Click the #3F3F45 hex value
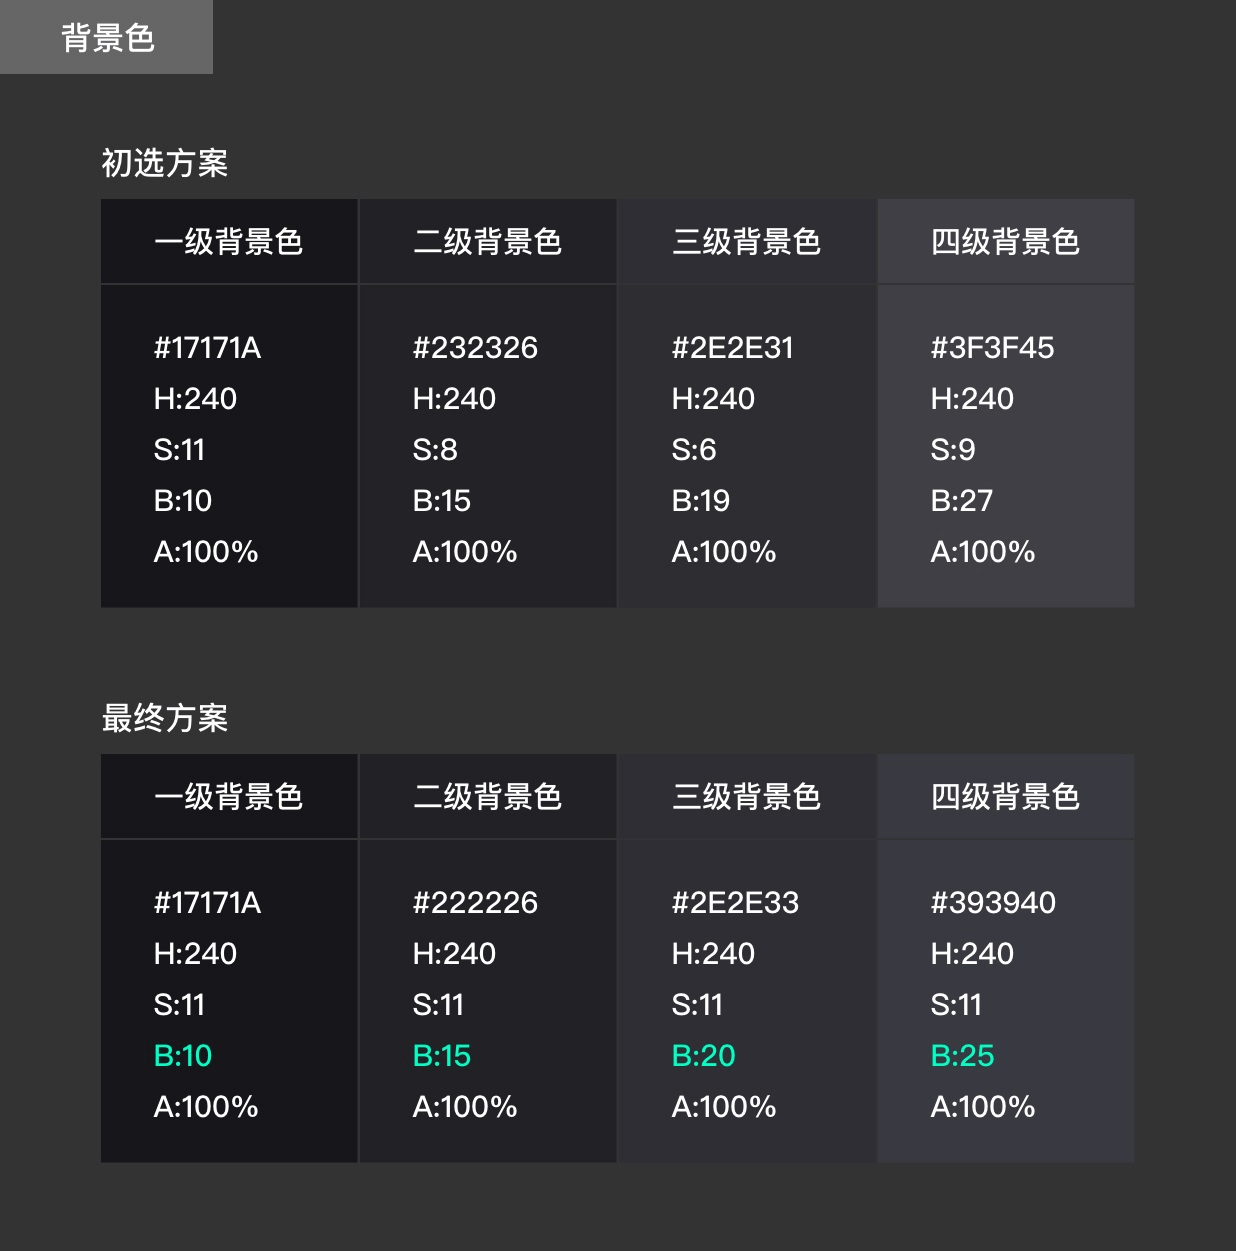Image resolution: width=1236 pixels, height=1251 pixels. tap(993, 348)
